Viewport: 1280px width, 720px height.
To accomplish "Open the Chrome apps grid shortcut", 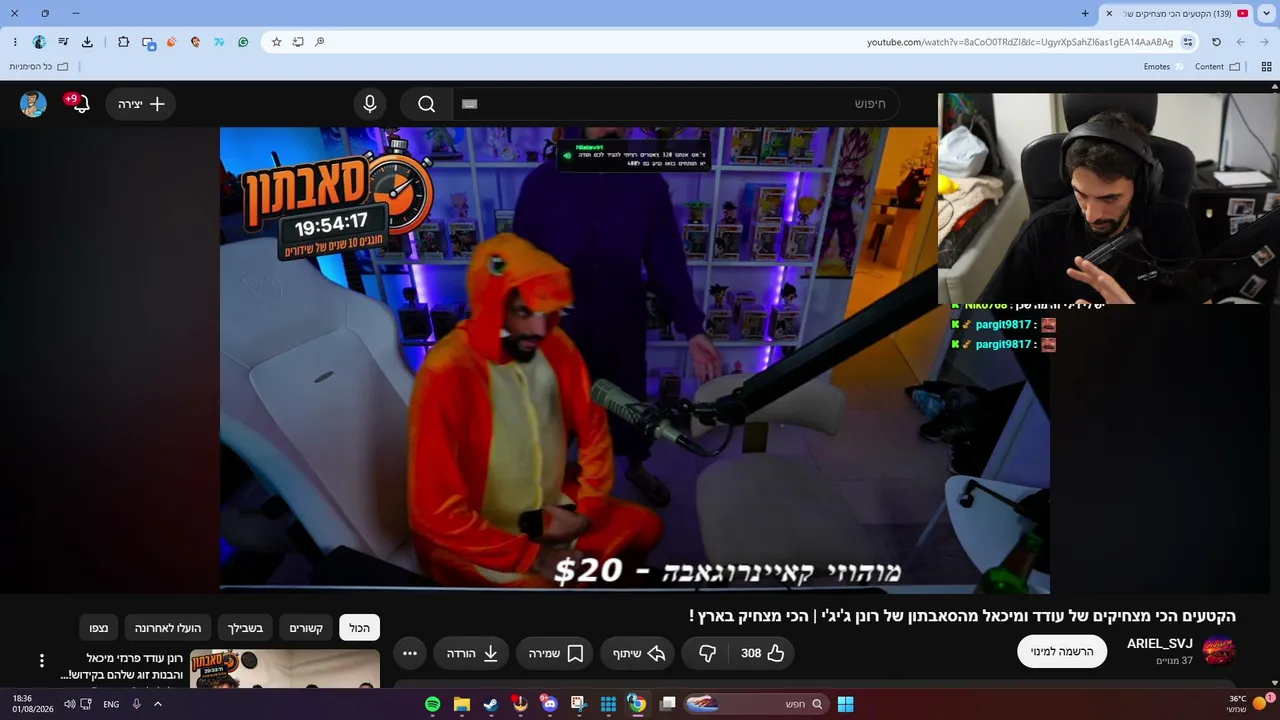I will (1266, 67).
